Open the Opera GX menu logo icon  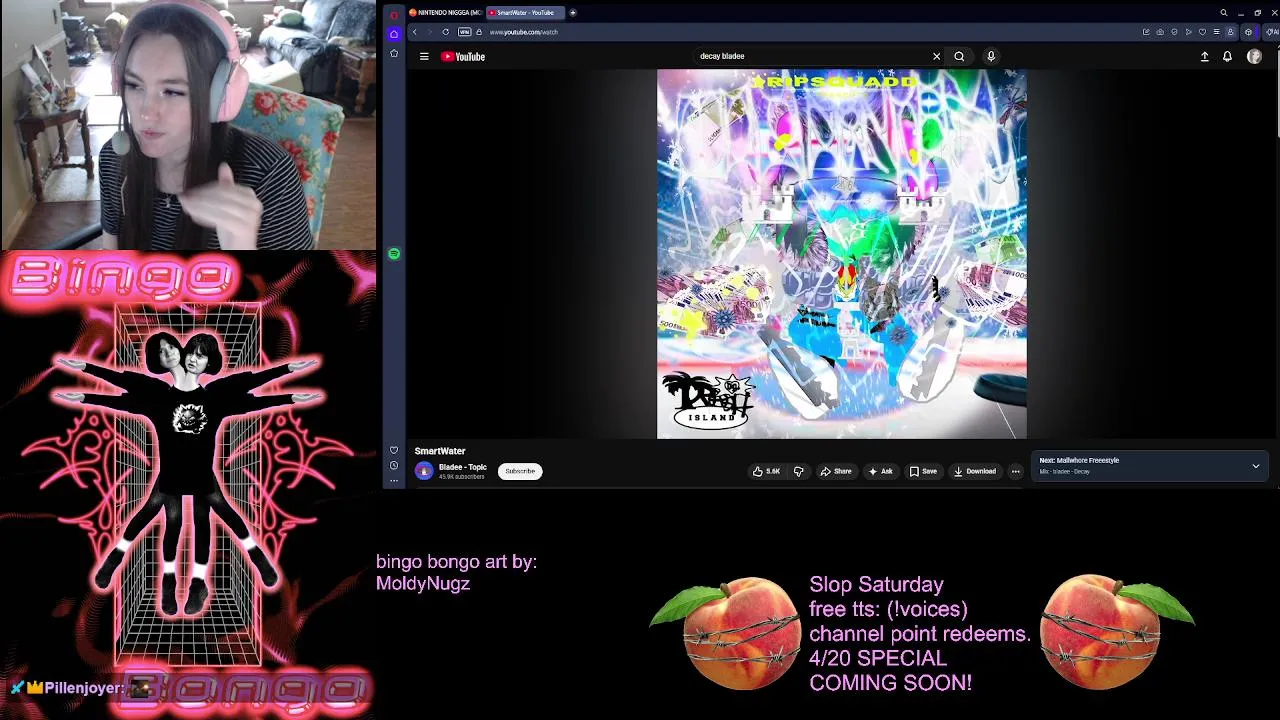click(394, 14)
